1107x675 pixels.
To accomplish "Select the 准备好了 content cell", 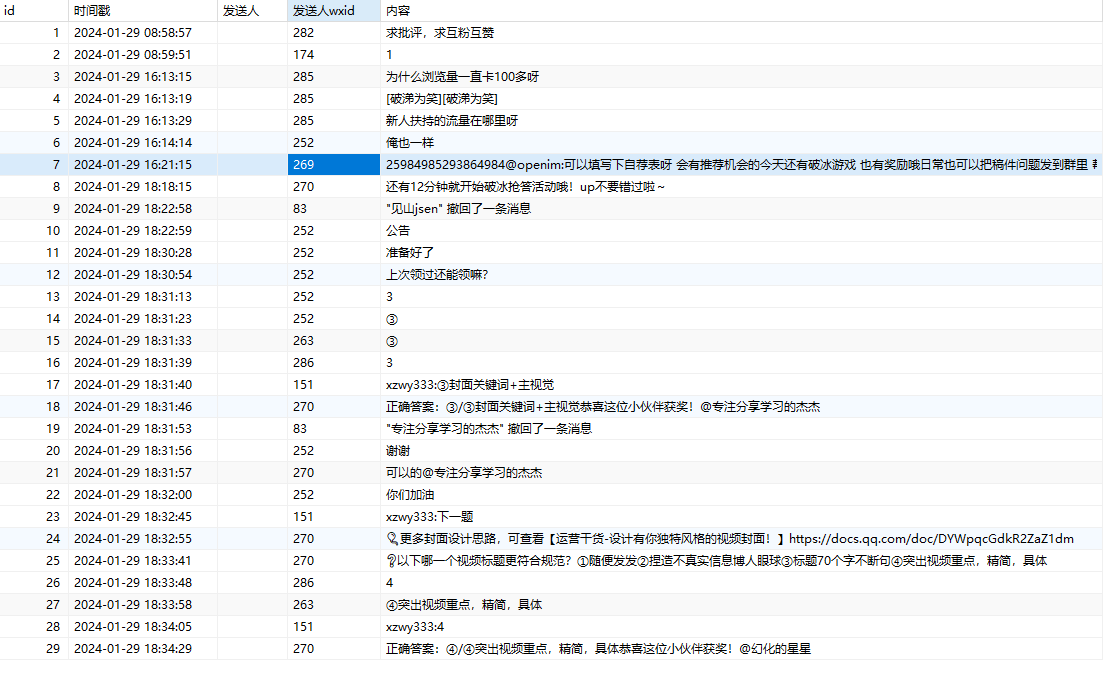I will click(741, 252).
